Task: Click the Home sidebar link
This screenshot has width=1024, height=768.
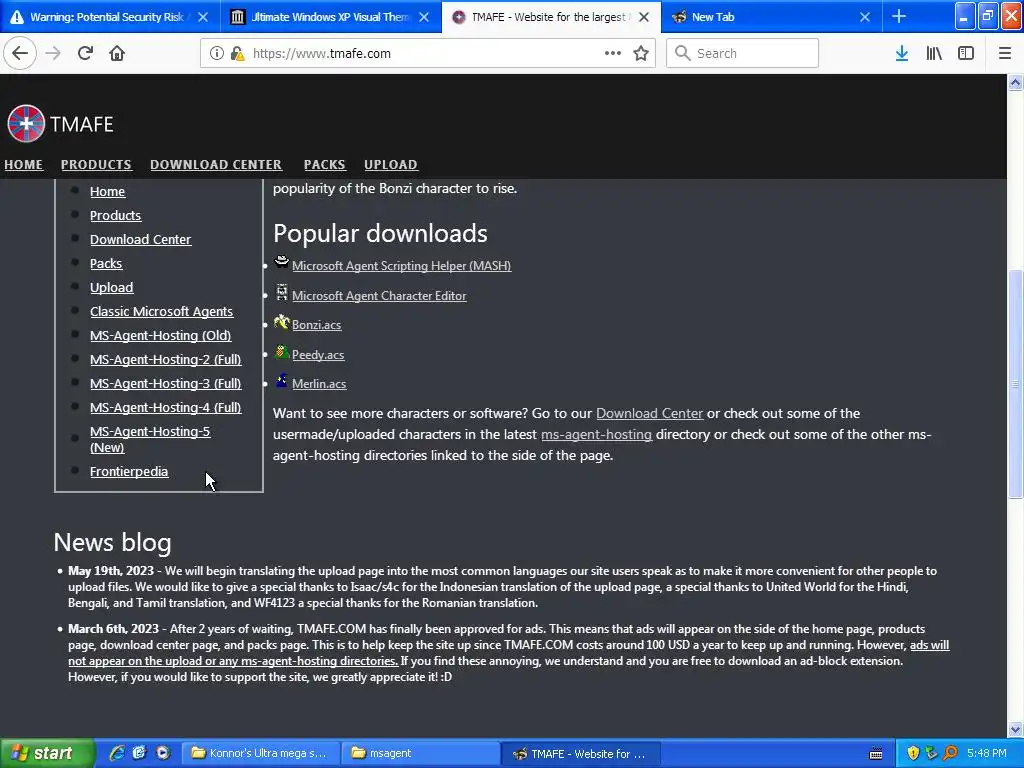Action: click(x=108, y=191)
